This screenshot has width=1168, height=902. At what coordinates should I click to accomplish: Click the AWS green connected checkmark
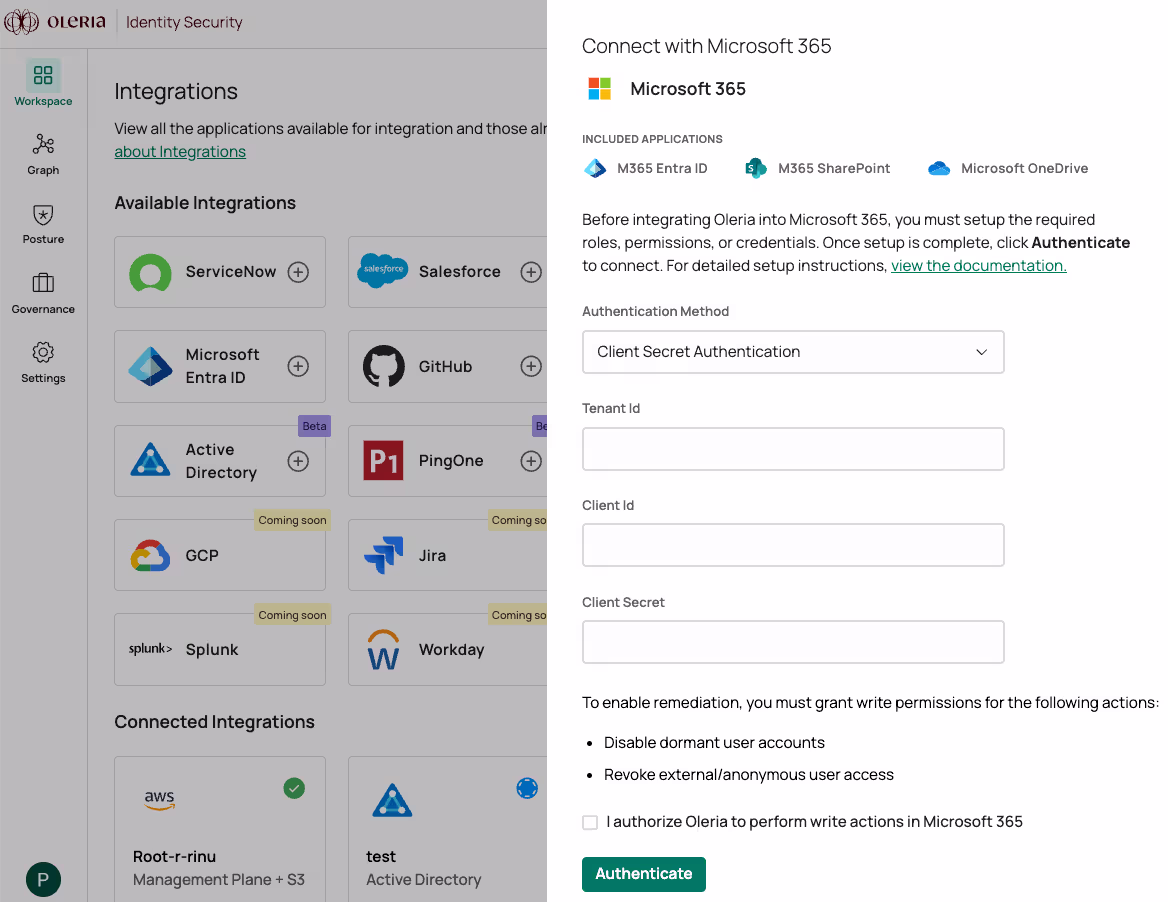[294, 788]
